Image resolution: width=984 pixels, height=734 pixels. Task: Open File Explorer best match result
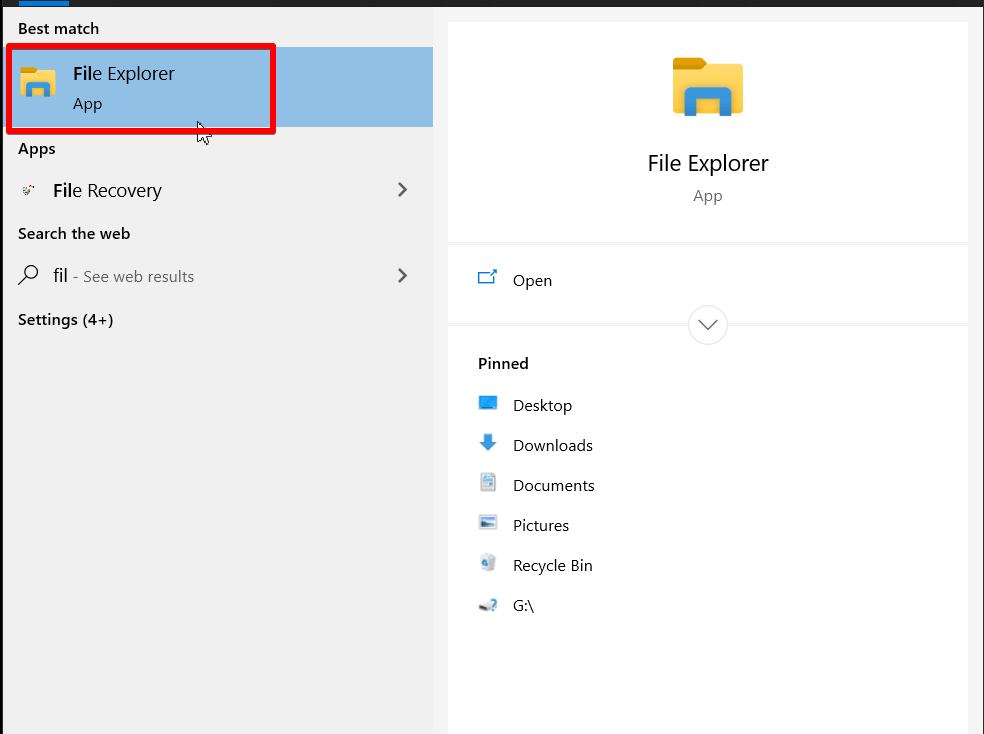(x=218, y=87)
